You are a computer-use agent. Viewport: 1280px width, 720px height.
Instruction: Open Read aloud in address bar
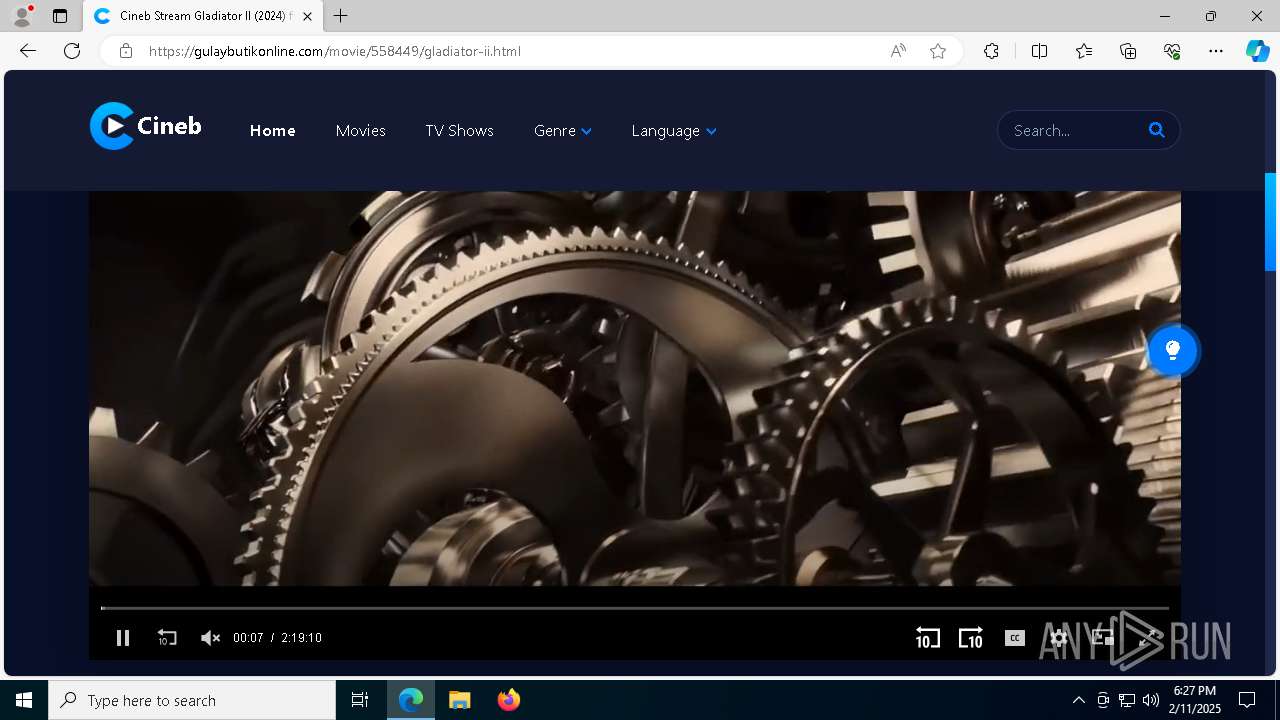(x=898, y=51)
